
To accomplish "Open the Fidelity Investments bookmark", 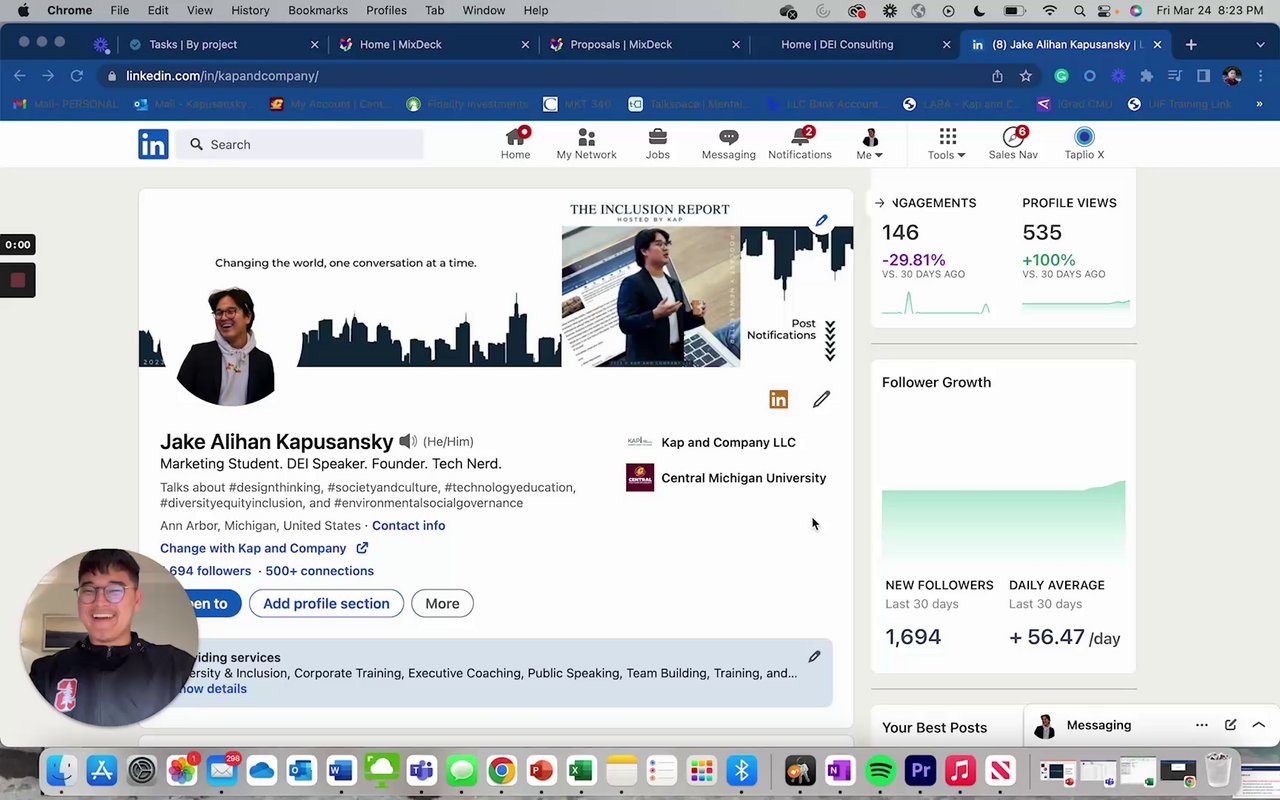I will click(x=467, y=104).
